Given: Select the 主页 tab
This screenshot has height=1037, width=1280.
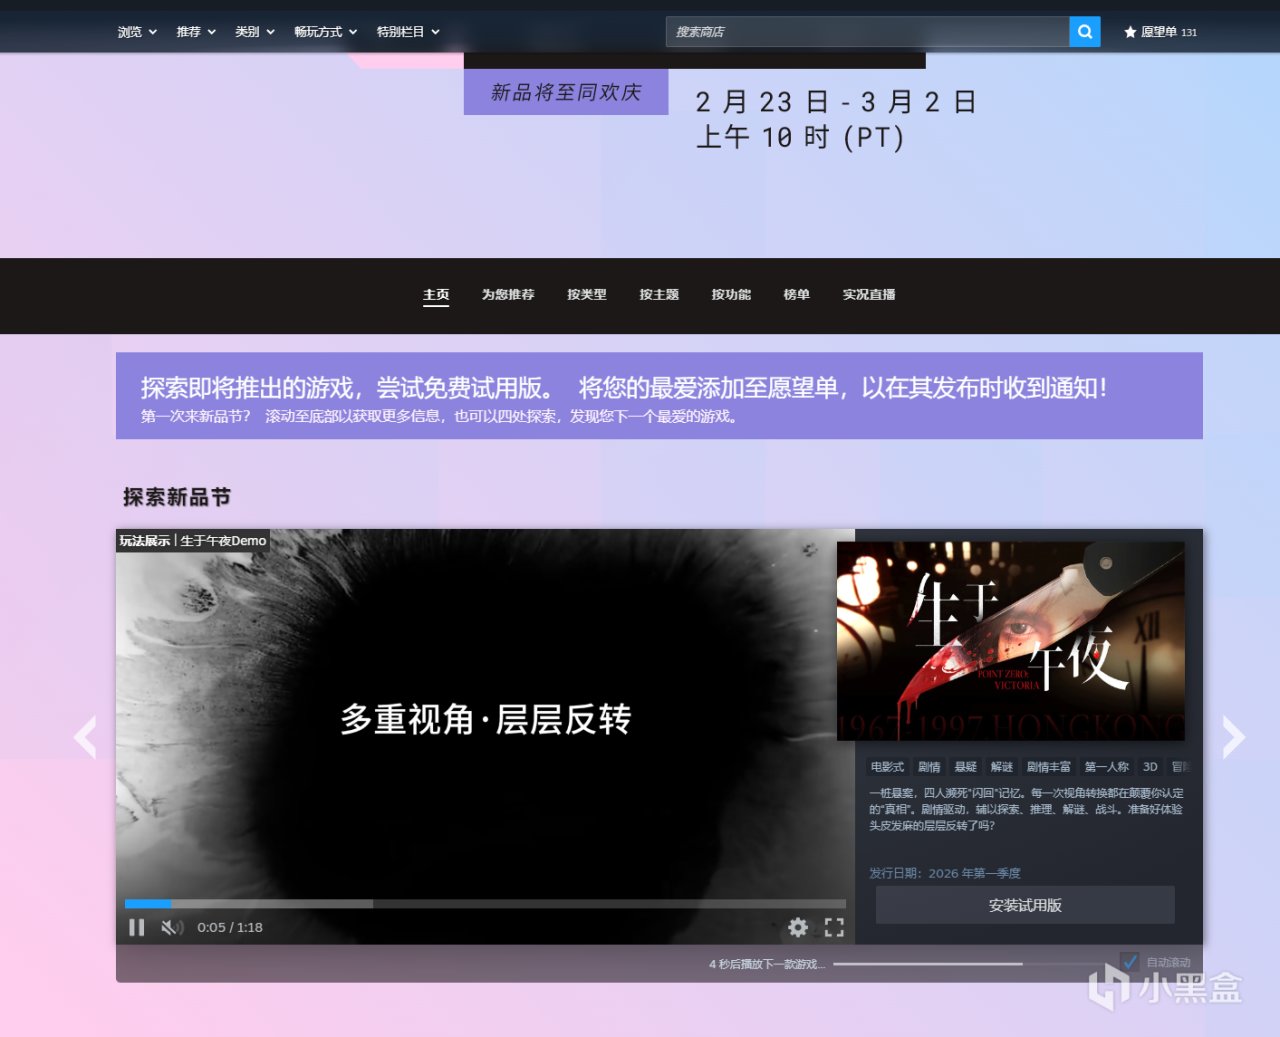Looking at the screenshot, I should click(436, 295).
